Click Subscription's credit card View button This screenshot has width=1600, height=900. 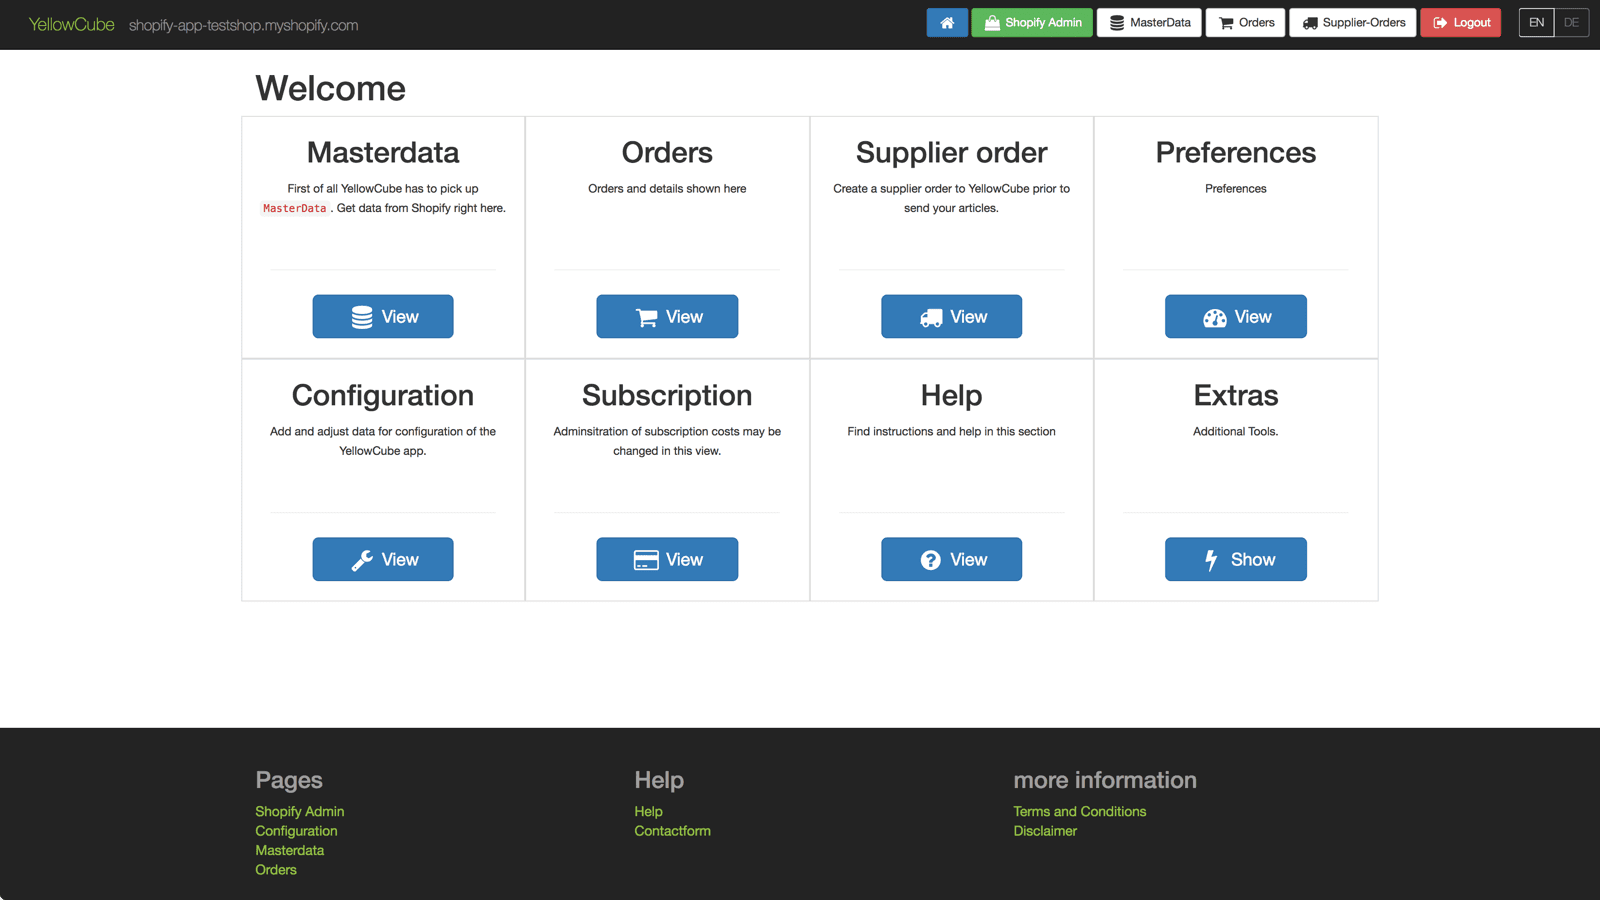[x=667, y=559]
